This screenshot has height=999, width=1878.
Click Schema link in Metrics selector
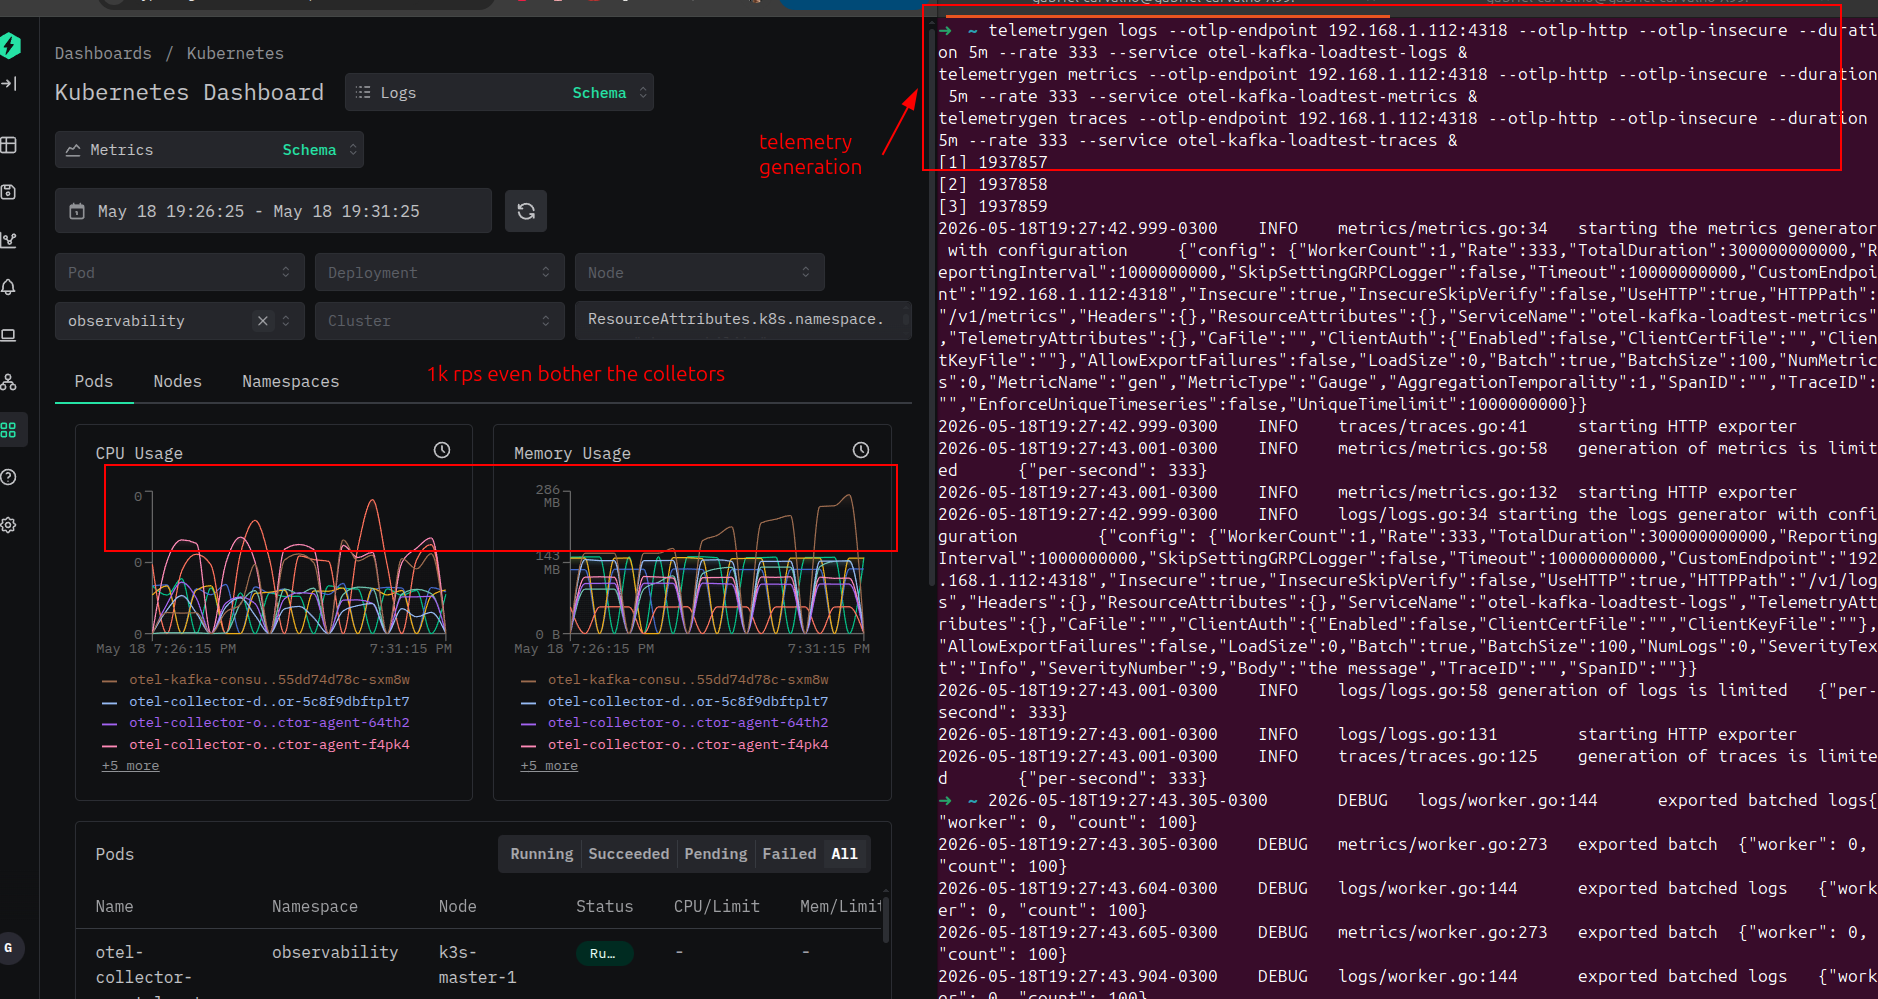(x=309, y=150)
